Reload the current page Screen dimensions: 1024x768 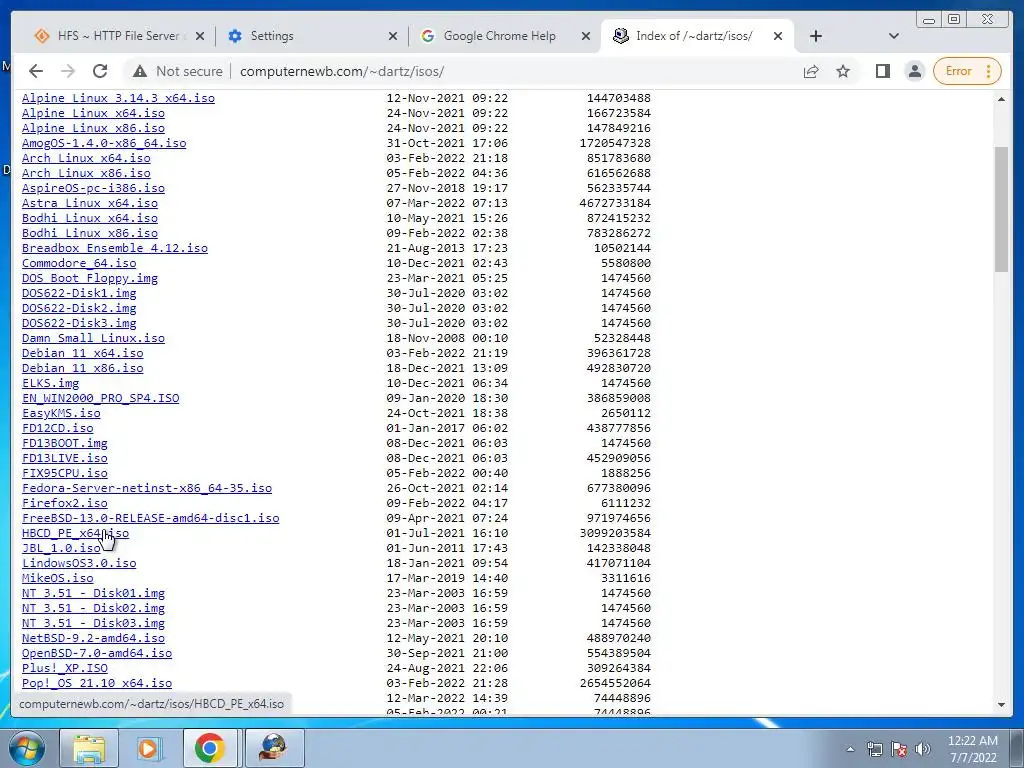tap(100, 71)
